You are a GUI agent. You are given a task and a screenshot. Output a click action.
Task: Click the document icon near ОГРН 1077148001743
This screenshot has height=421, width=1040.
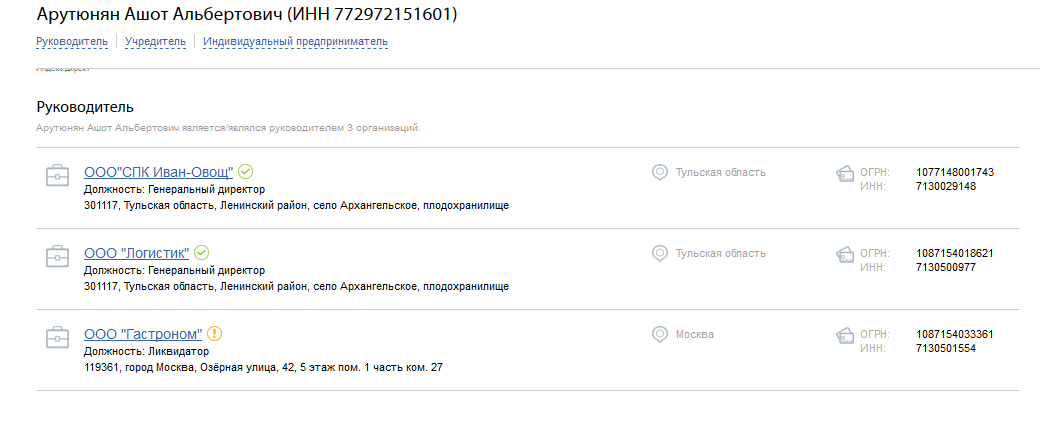pos(844,174)
